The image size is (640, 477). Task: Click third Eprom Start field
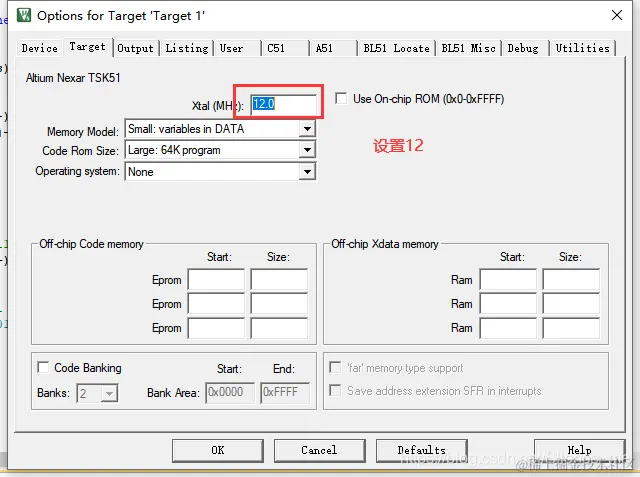[x=216, y=328]
